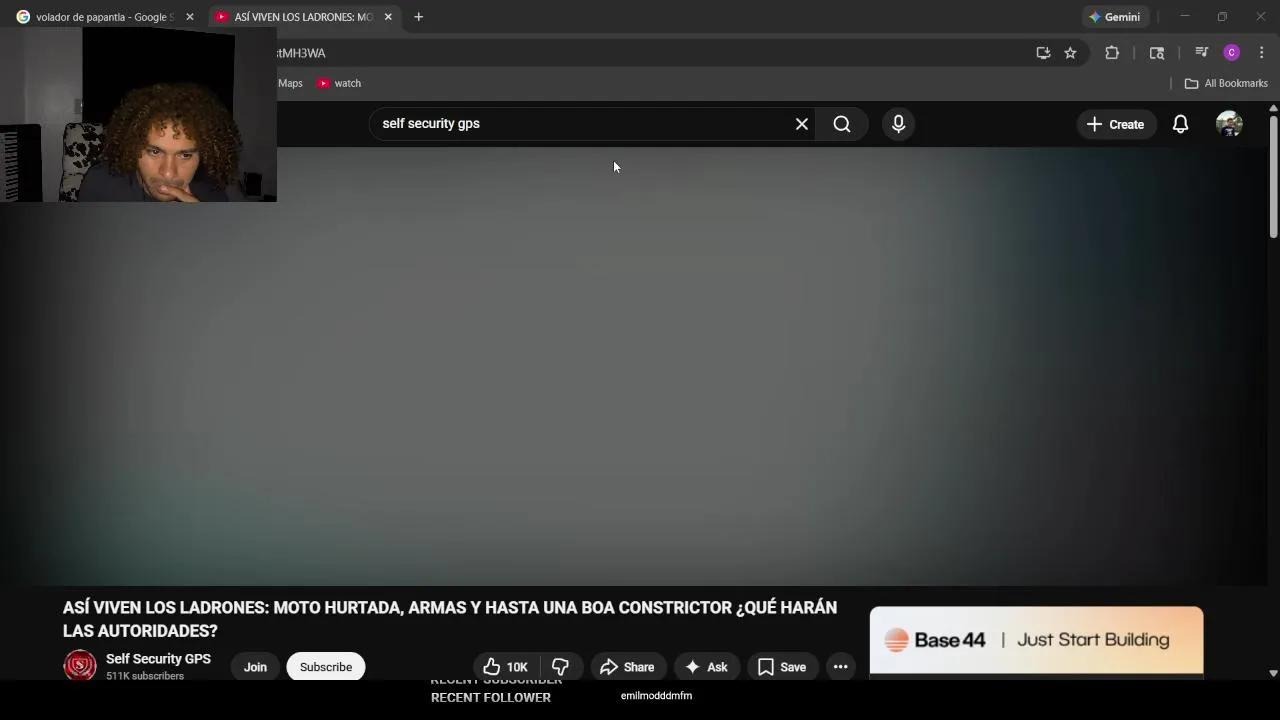Screen dimensions: 1280x720
Task: Open the Maps bookmark
Action: 290,83
